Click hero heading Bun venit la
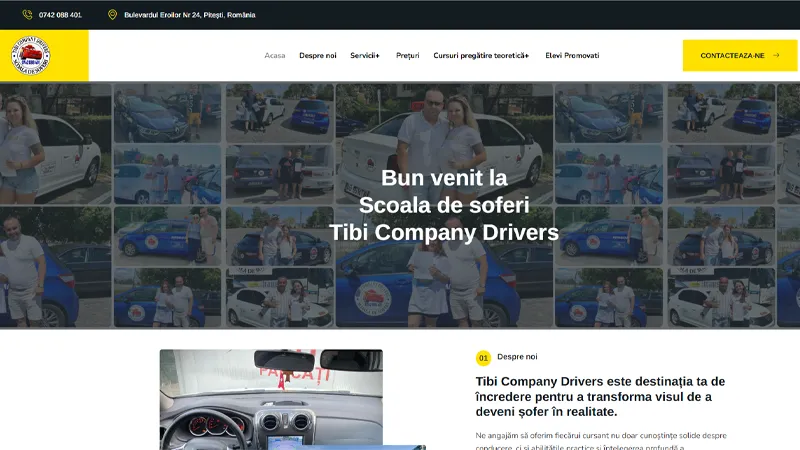Viewport: 800px width, 450px height. click(x=444, y=178)
